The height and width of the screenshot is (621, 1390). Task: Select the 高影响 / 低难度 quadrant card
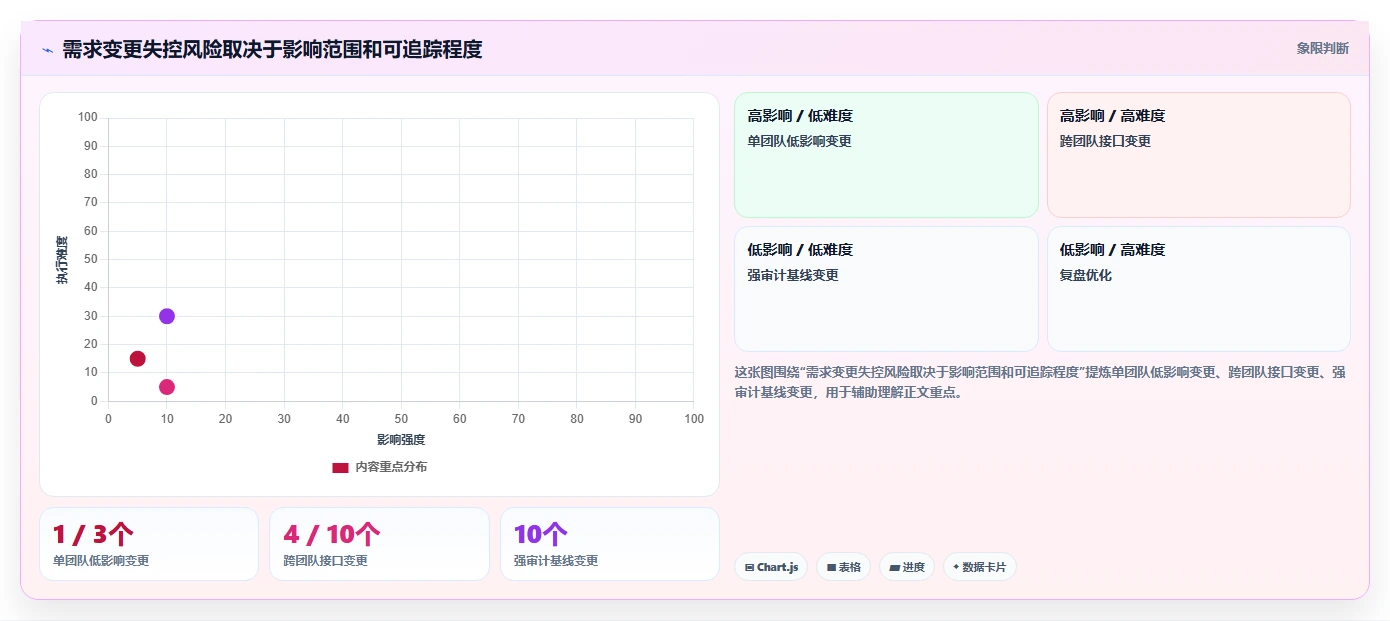pos(886,155)
